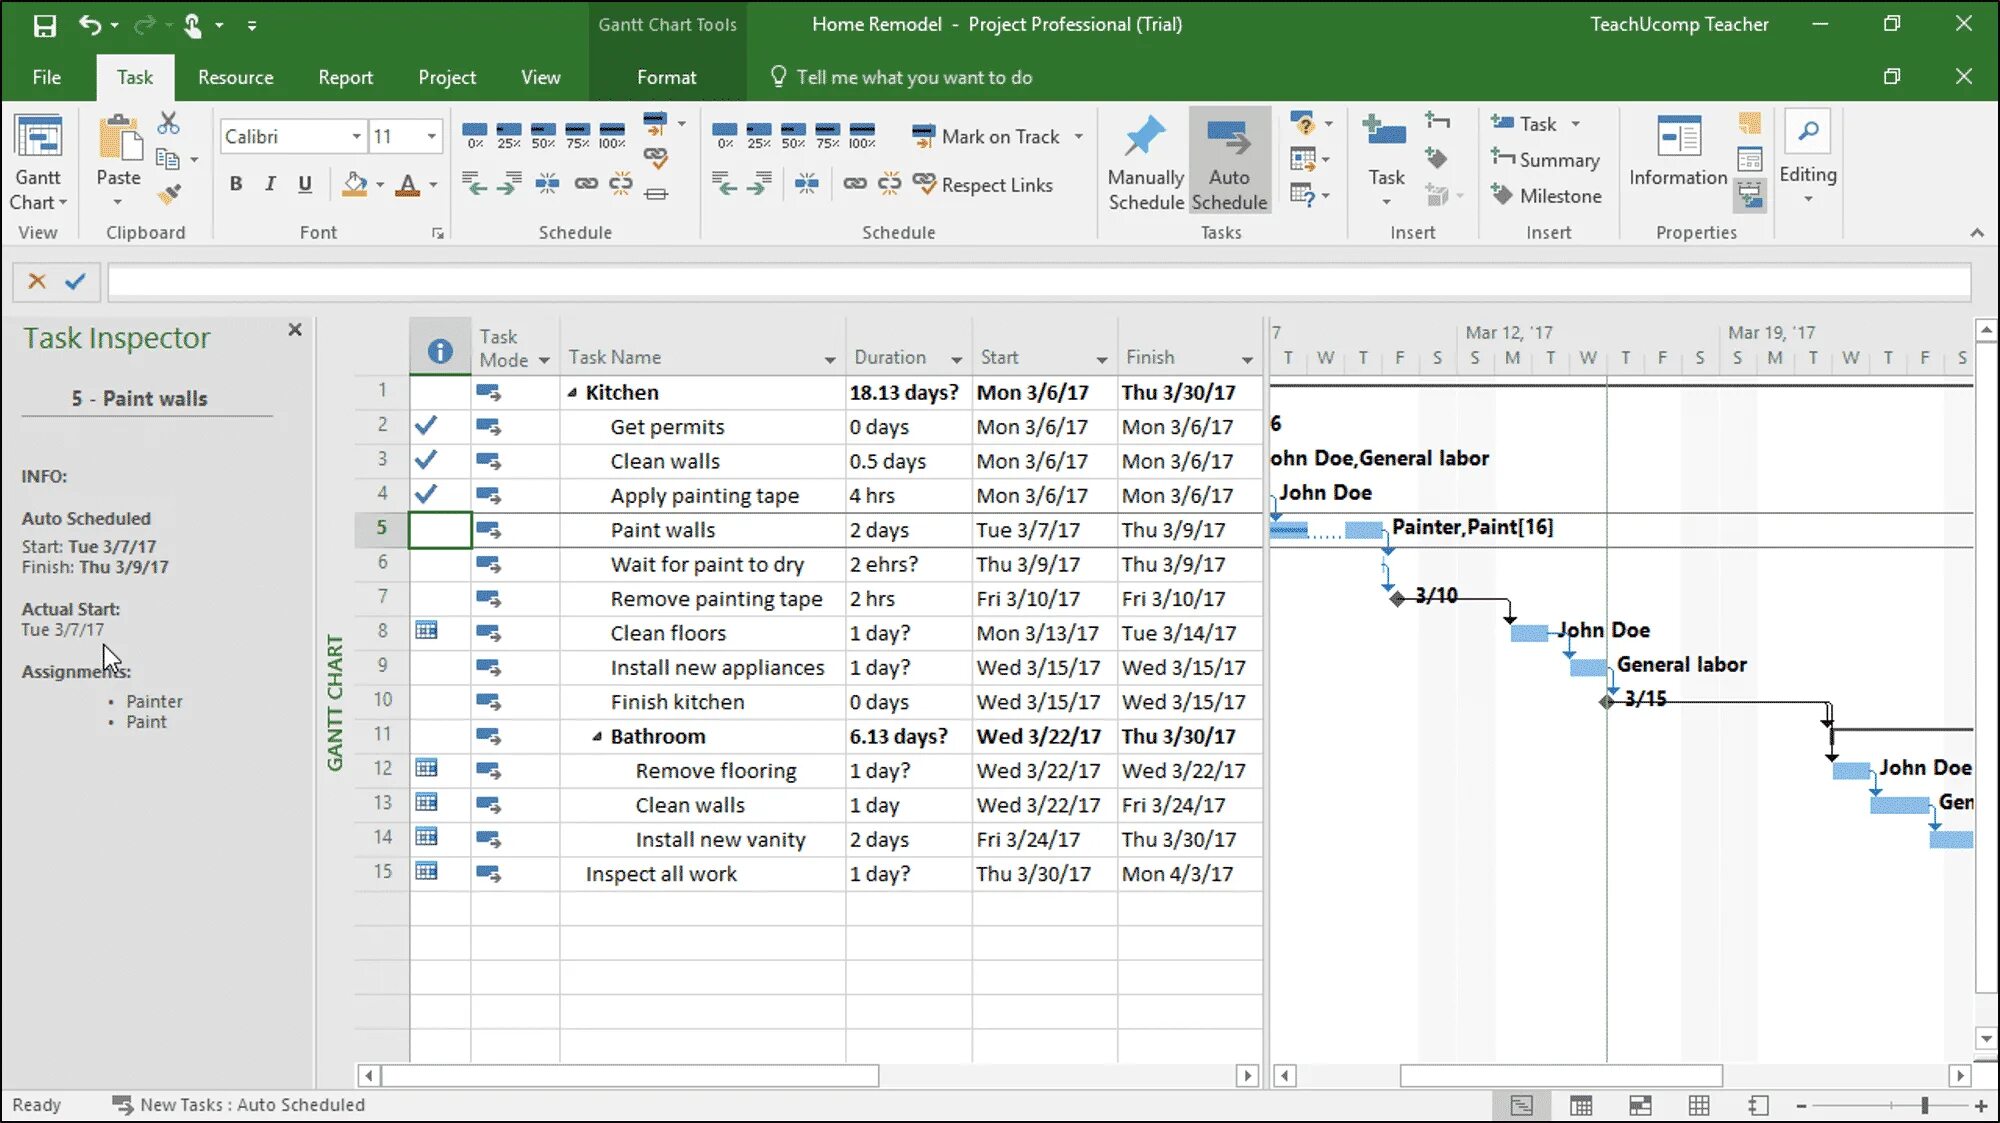The width and height of the screenshot is (2000, 1123).
Task: Collapse the Bathroom summary task
Action: pos(597,737)
